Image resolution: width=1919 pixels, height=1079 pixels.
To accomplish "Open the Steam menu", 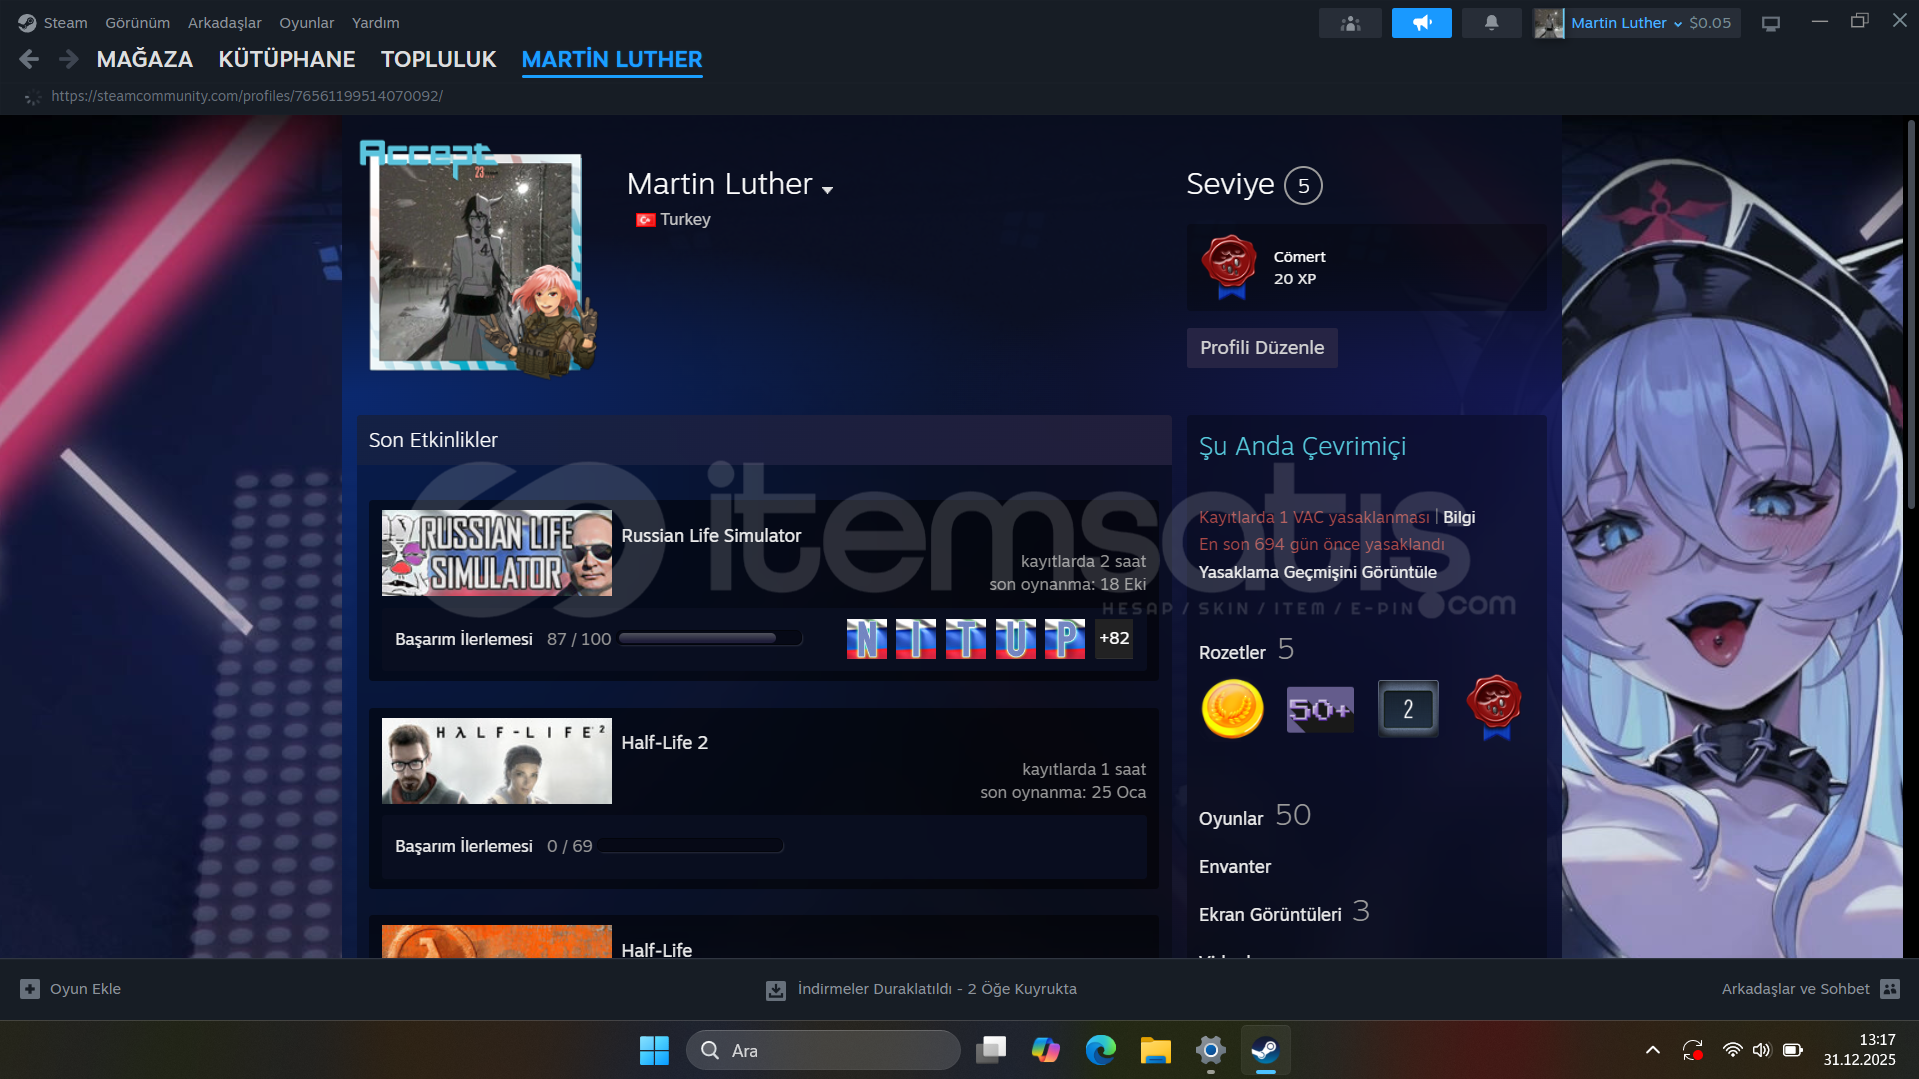I will [x=65, y=23].
